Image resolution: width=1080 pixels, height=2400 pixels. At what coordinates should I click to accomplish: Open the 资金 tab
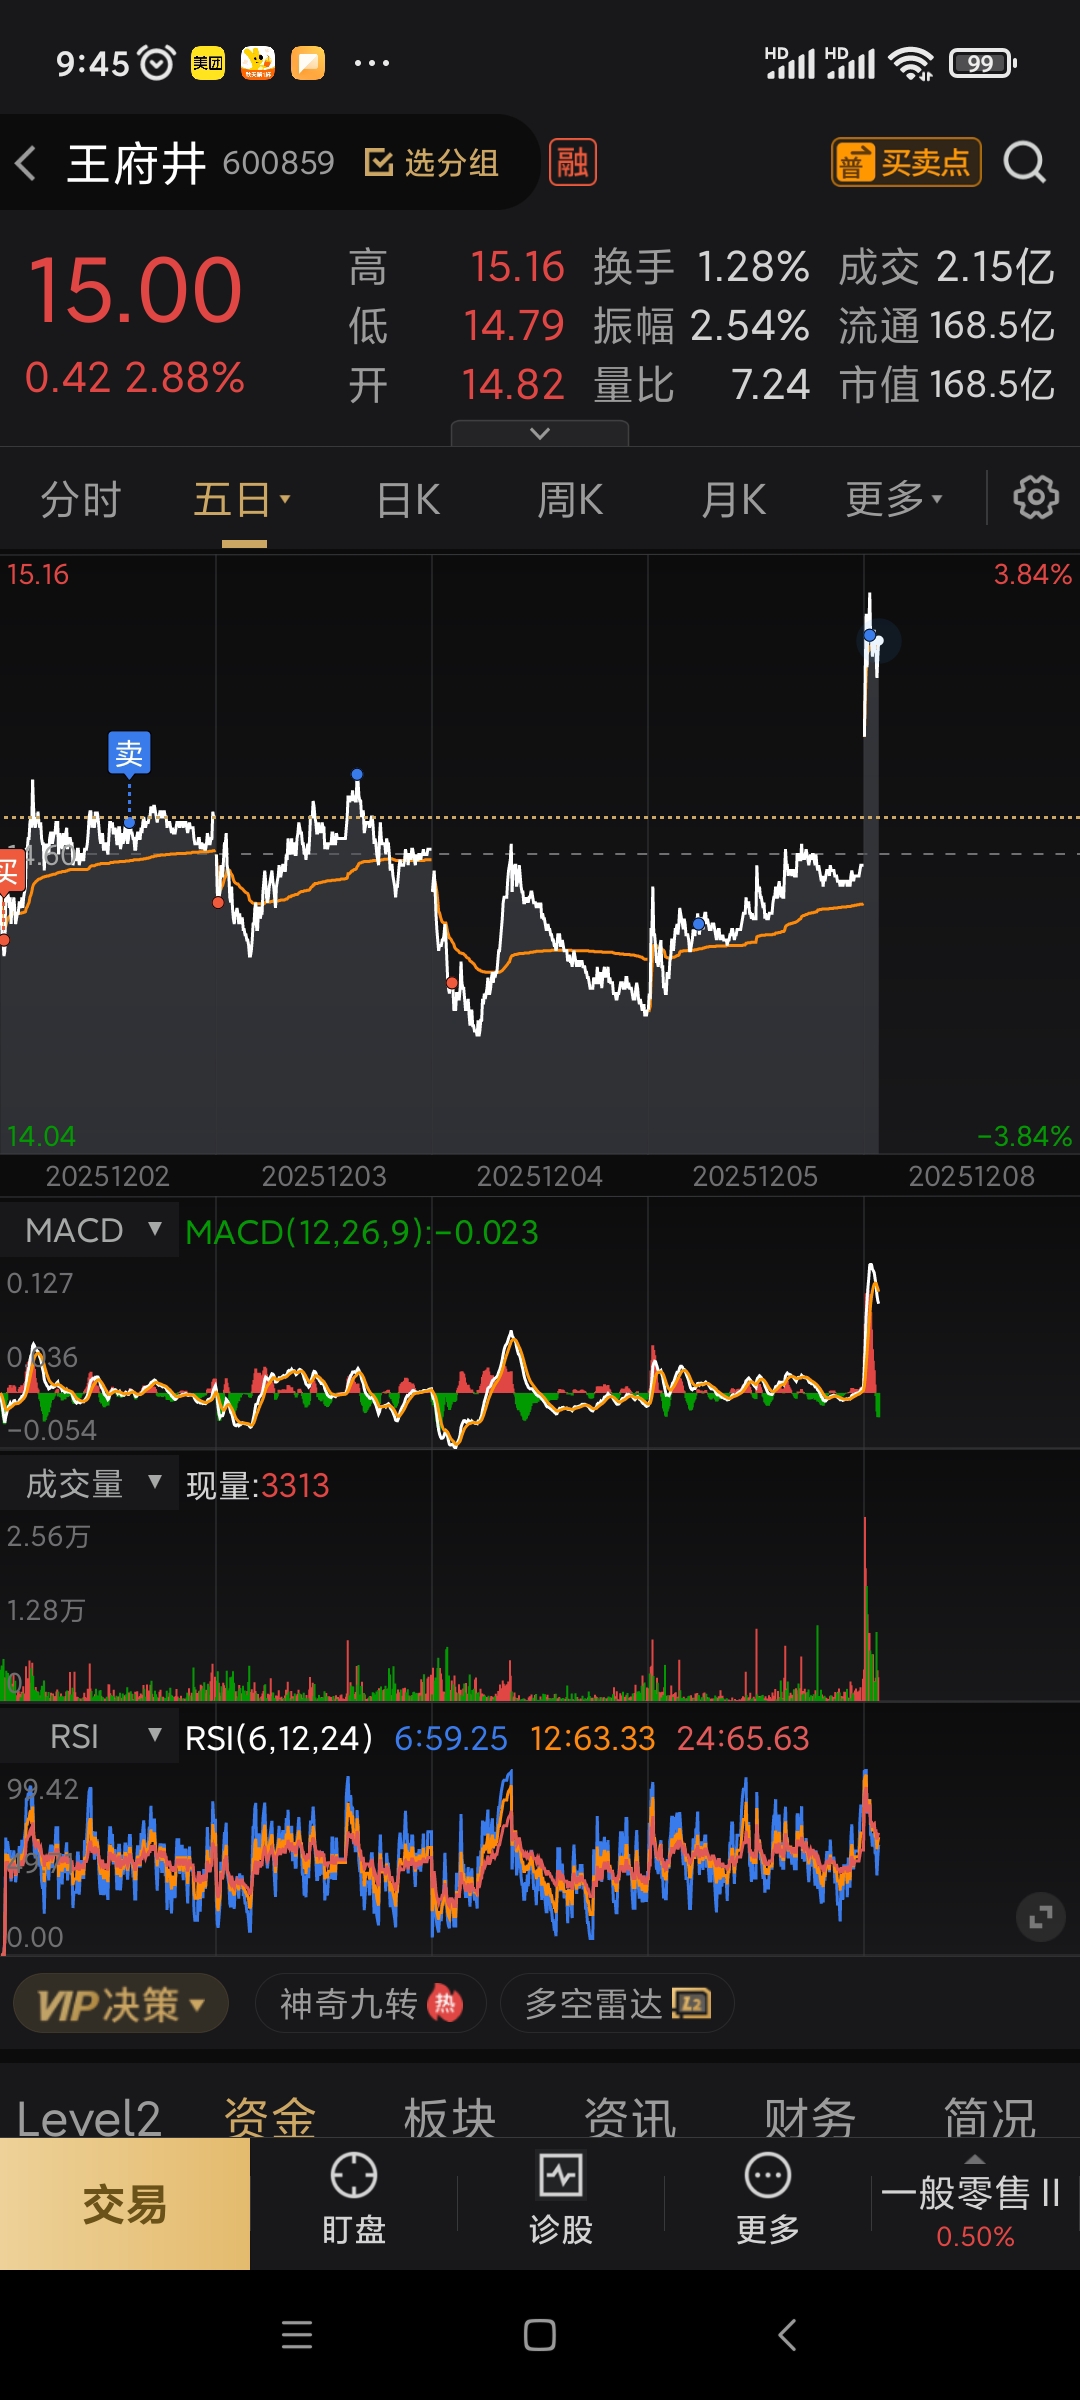point(270,2118)
